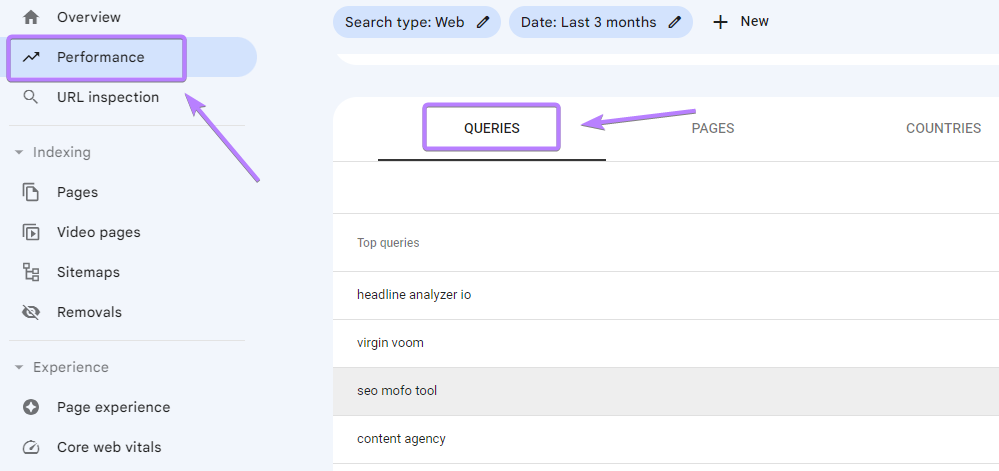Screen dimensions: 999x471
Task: Switch to the Countries tab
Action: (x=943, y=128)
